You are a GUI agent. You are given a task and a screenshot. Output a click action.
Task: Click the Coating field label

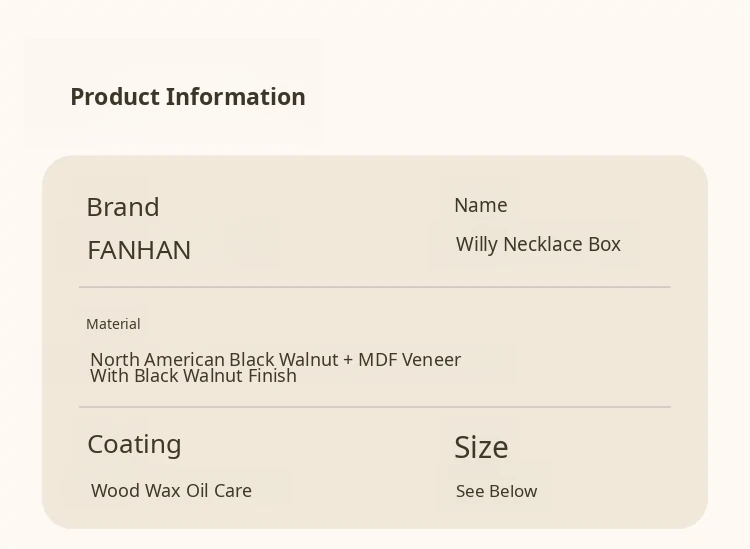[x=134, y=444]
